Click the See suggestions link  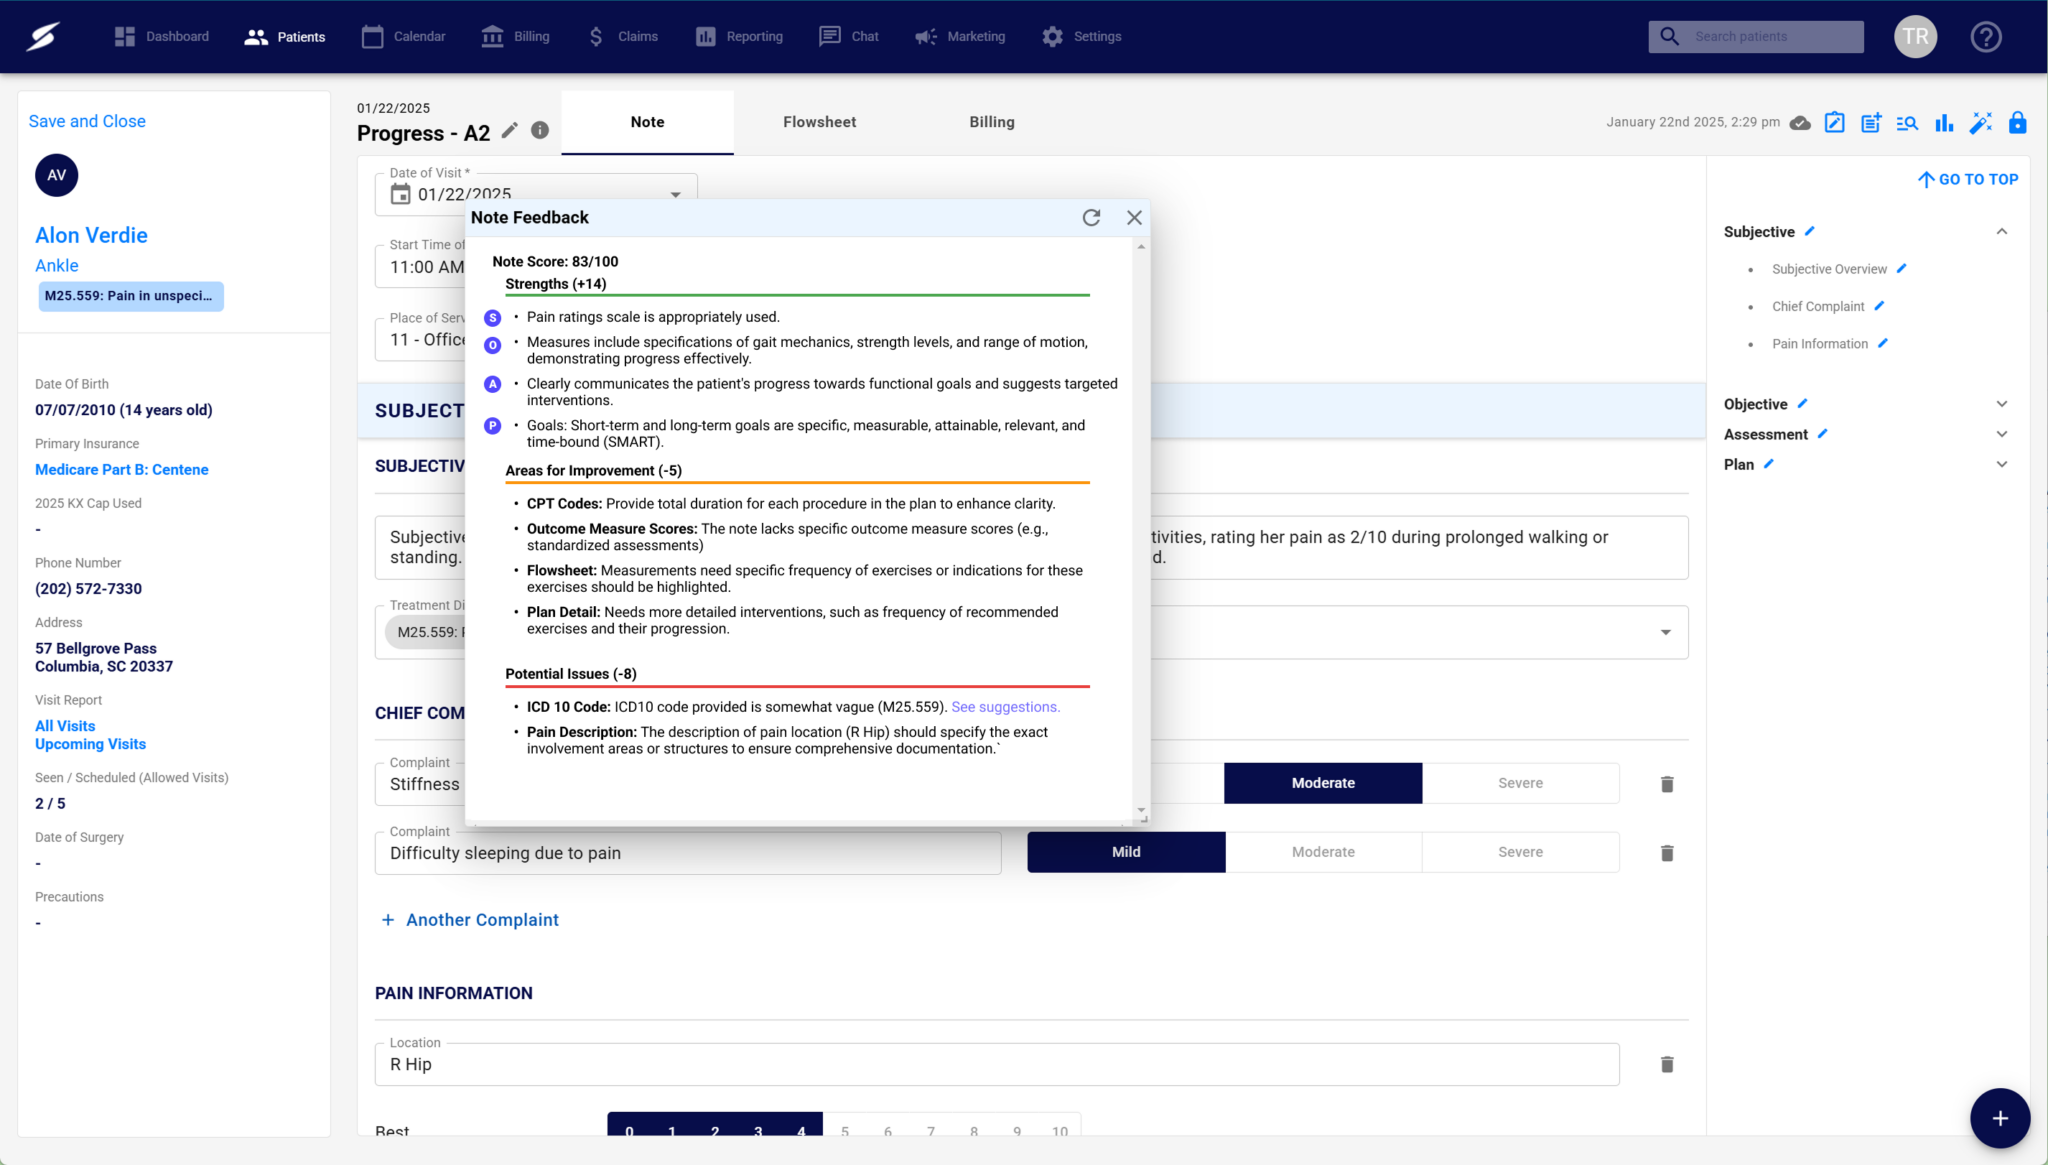(1005, 707)
